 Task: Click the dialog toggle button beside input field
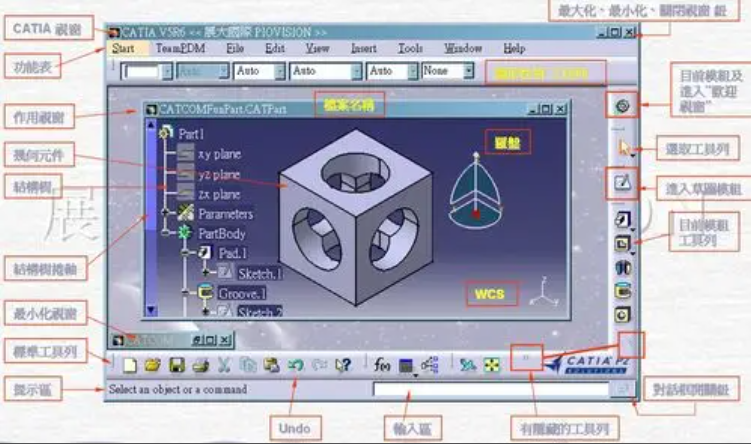tap(622, 389)
